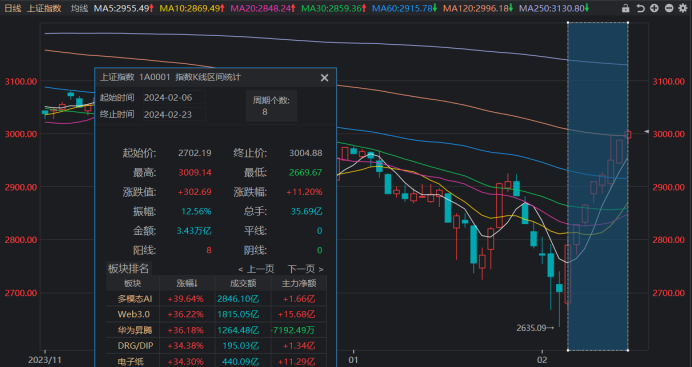Click the -7192.49万 cell for 华为昇腾
Screen dimensions: 692x367
click(293, 330)
